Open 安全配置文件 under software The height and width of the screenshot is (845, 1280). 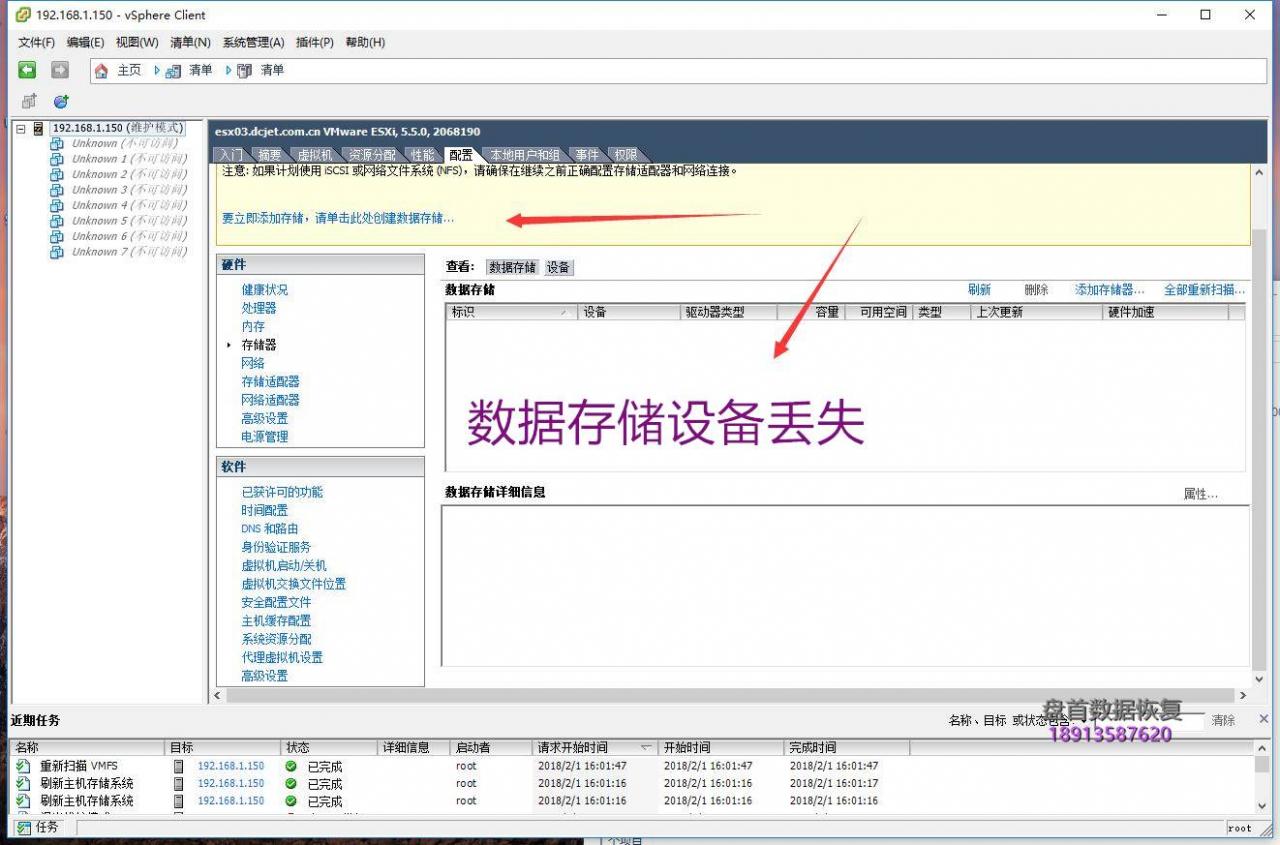point(276,603)
